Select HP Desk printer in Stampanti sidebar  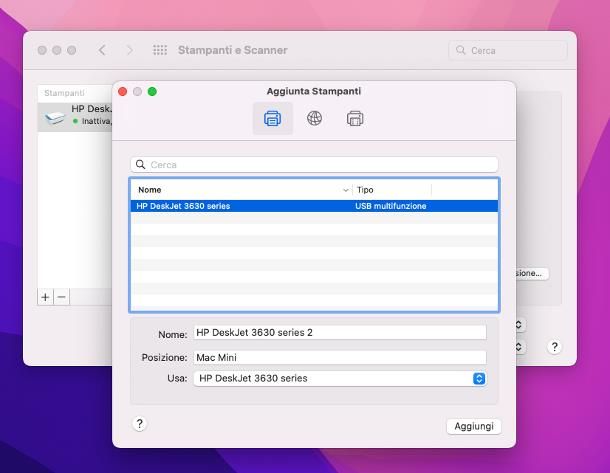coord(75,116)
